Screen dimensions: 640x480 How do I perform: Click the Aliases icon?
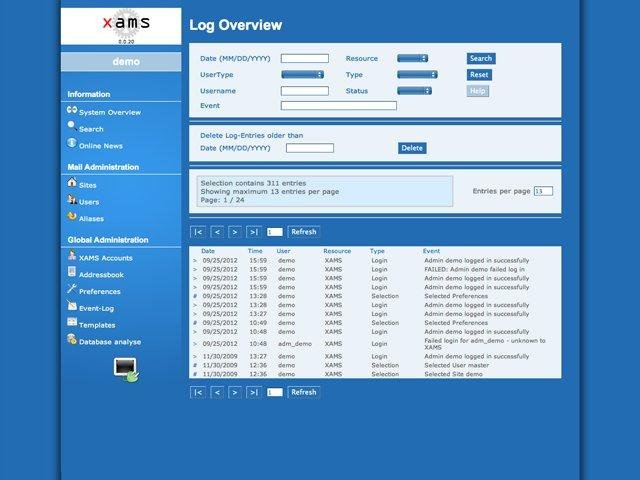(72, 216)
